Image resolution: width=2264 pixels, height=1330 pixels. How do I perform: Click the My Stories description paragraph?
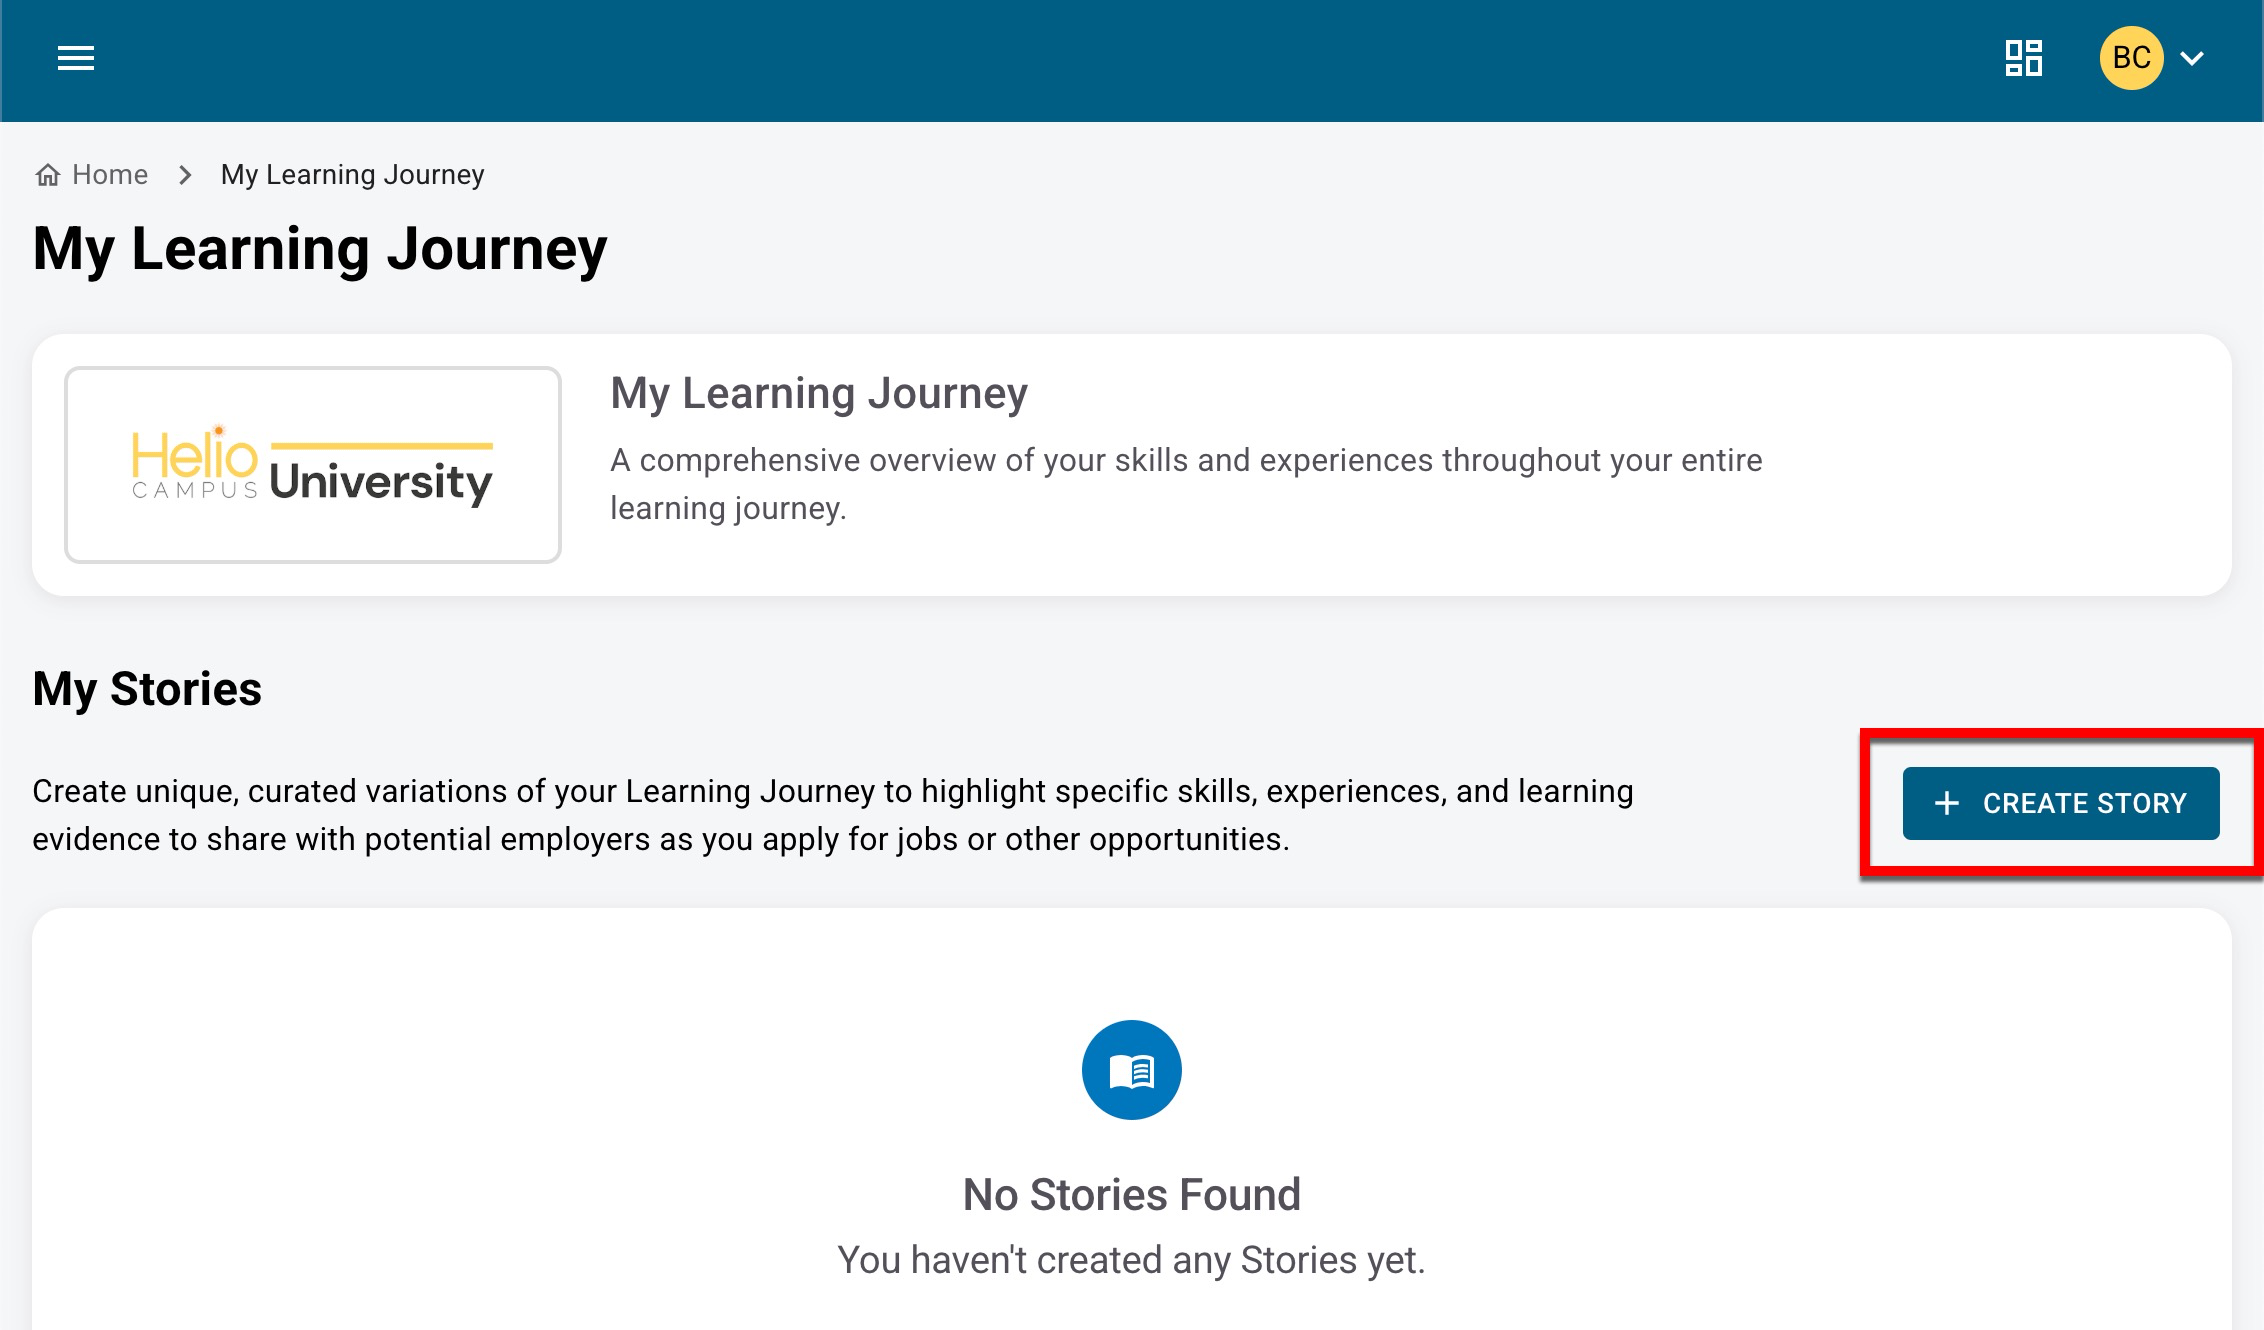832,815
